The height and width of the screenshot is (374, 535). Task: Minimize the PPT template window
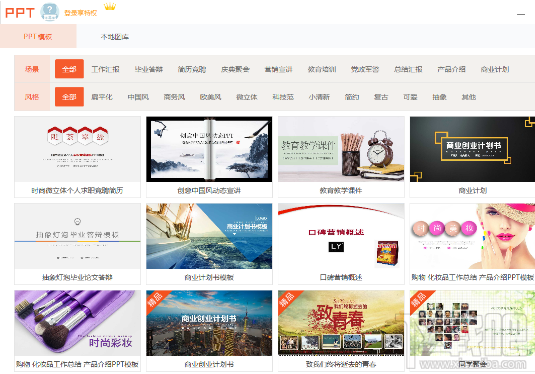pos(521,14)
